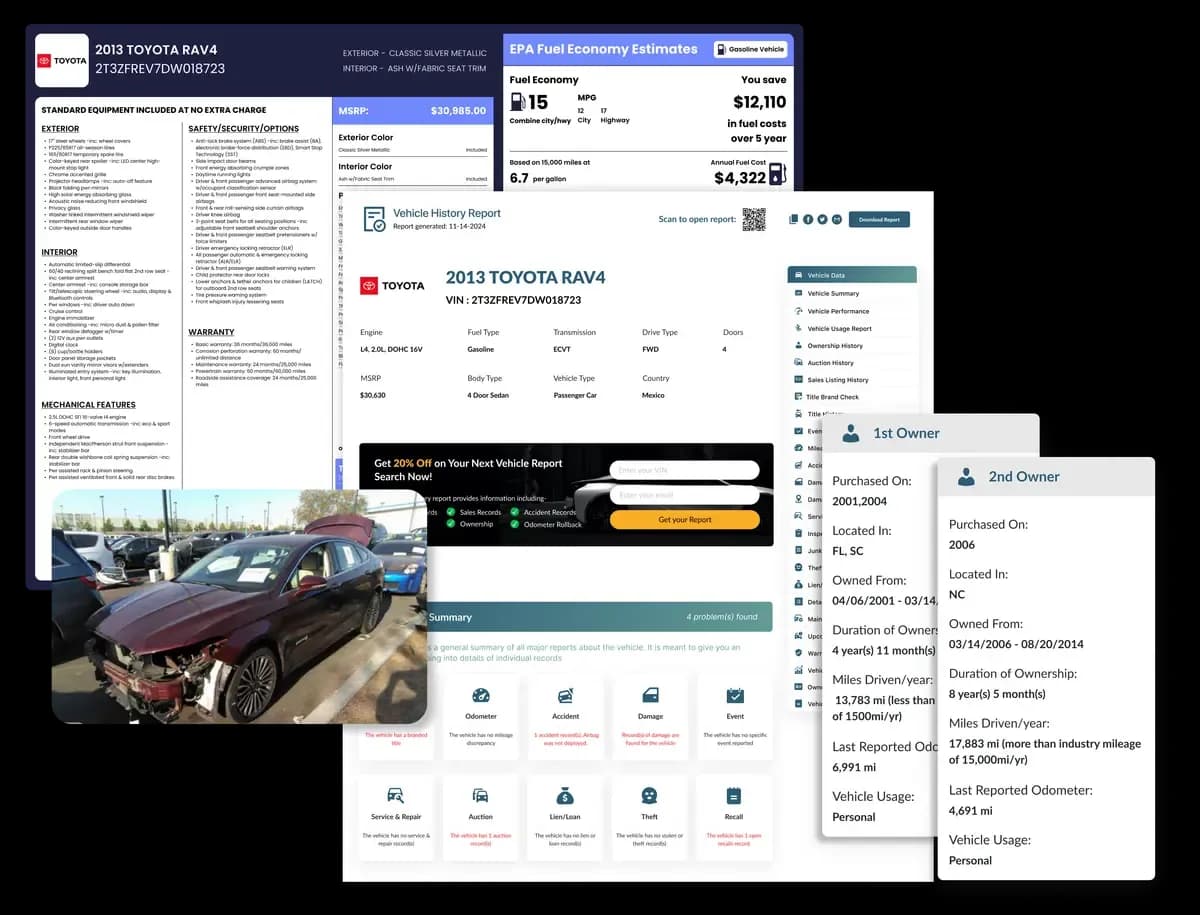
Task: Click the Gasoline Vehicle badge
Action: tap(750, 49)
